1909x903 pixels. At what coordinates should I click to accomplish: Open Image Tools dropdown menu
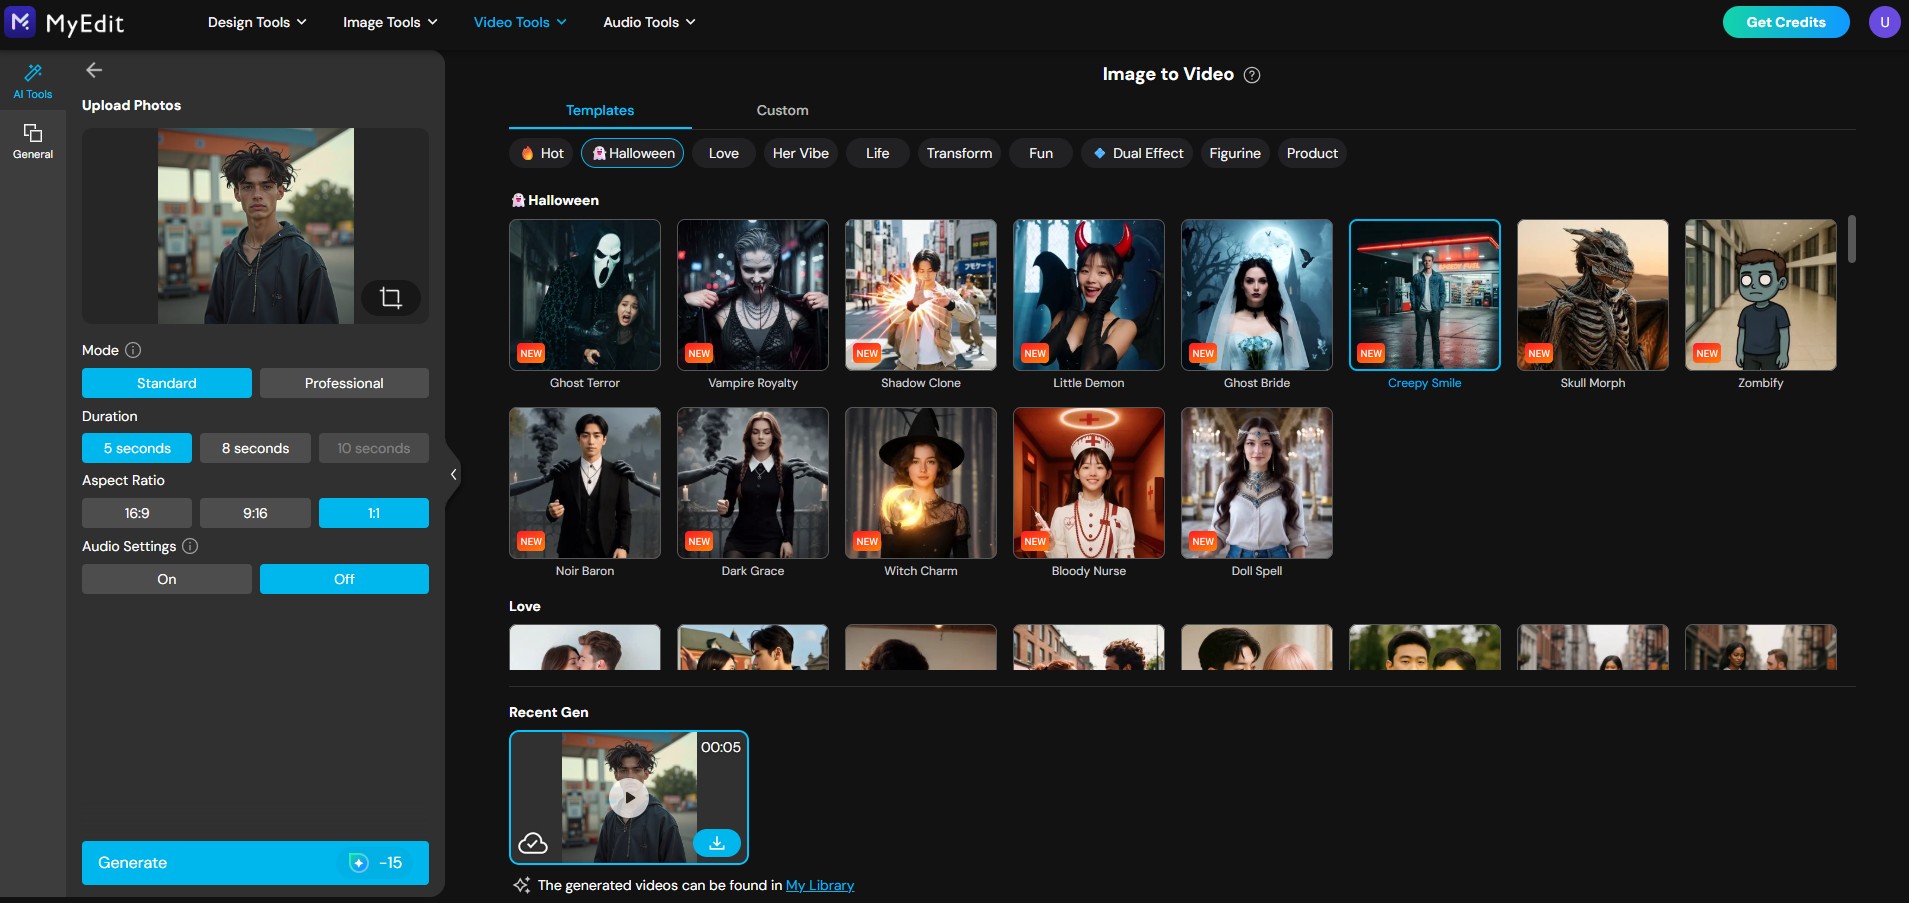(x=390, y=22)
